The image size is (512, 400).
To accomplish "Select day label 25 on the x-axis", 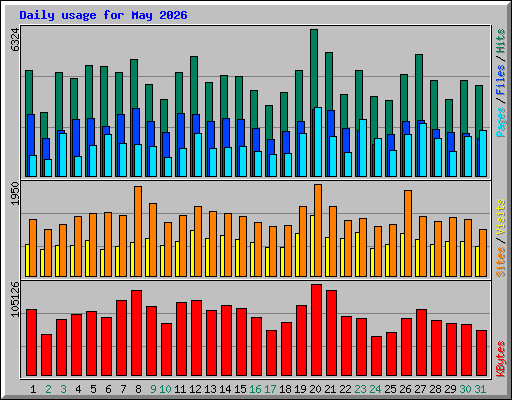I will 390,389.
